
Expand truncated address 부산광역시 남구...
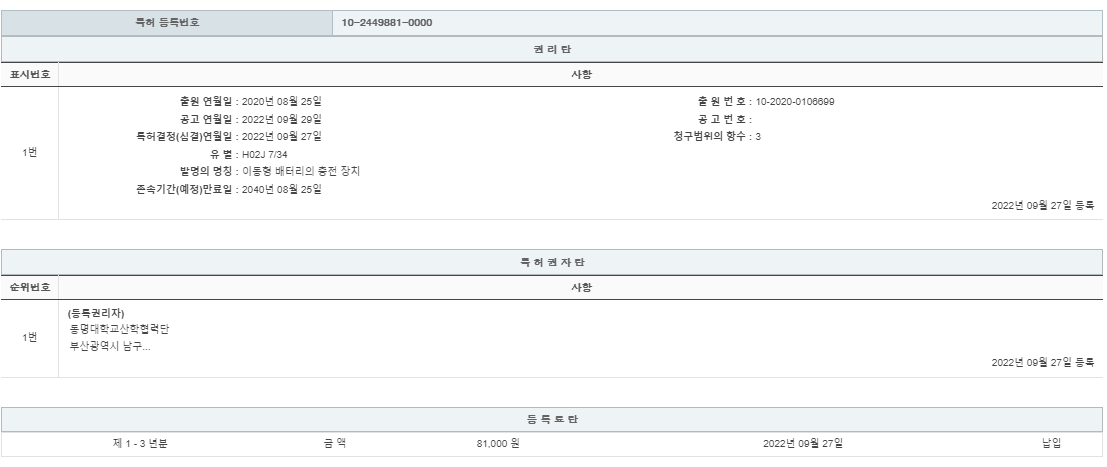click(110, 346)
